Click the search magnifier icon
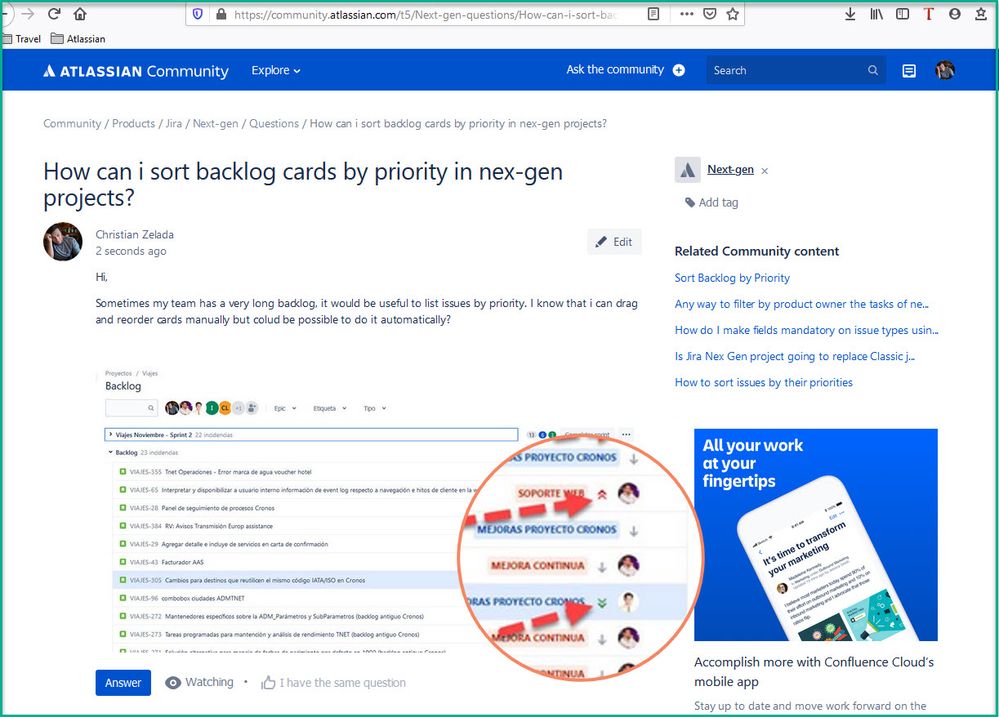Image resolution: width=999 pixels, height=717 pixels. point(873,70)
